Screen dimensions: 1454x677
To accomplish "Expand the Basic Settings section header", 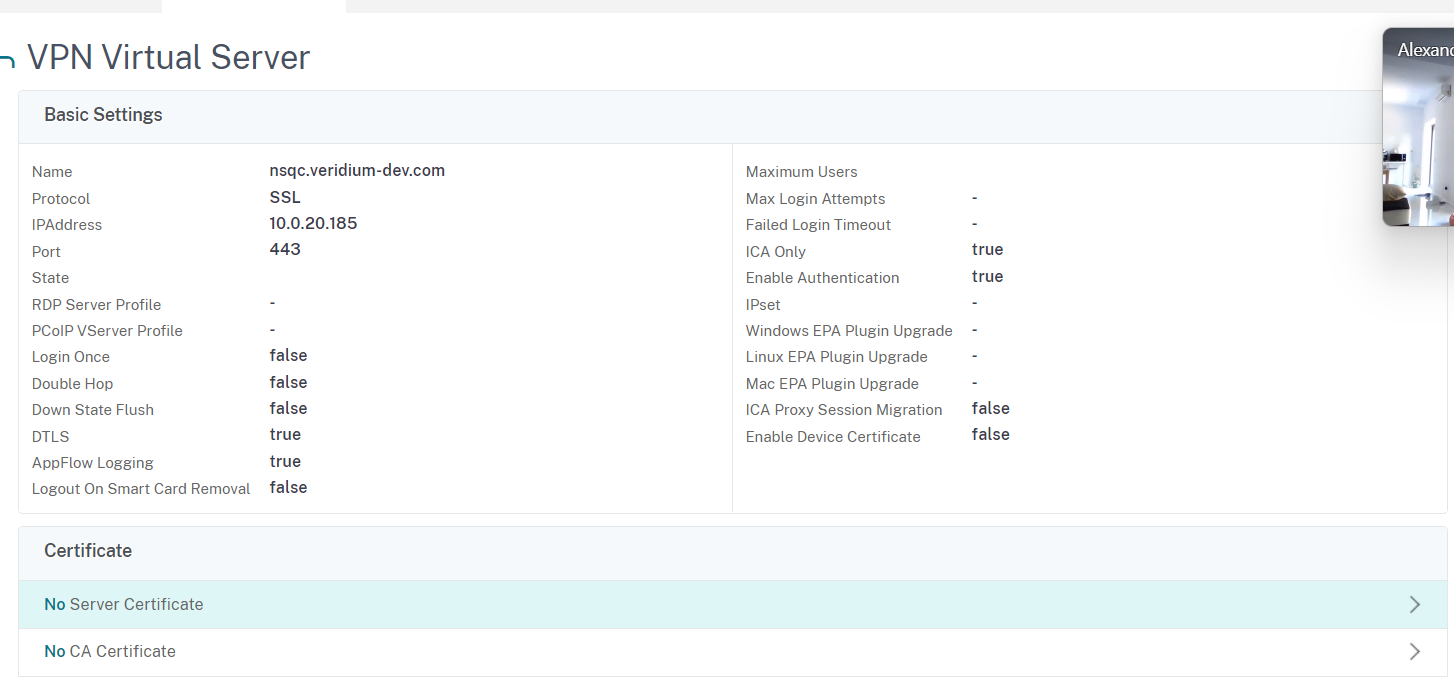I will [103, 115].
